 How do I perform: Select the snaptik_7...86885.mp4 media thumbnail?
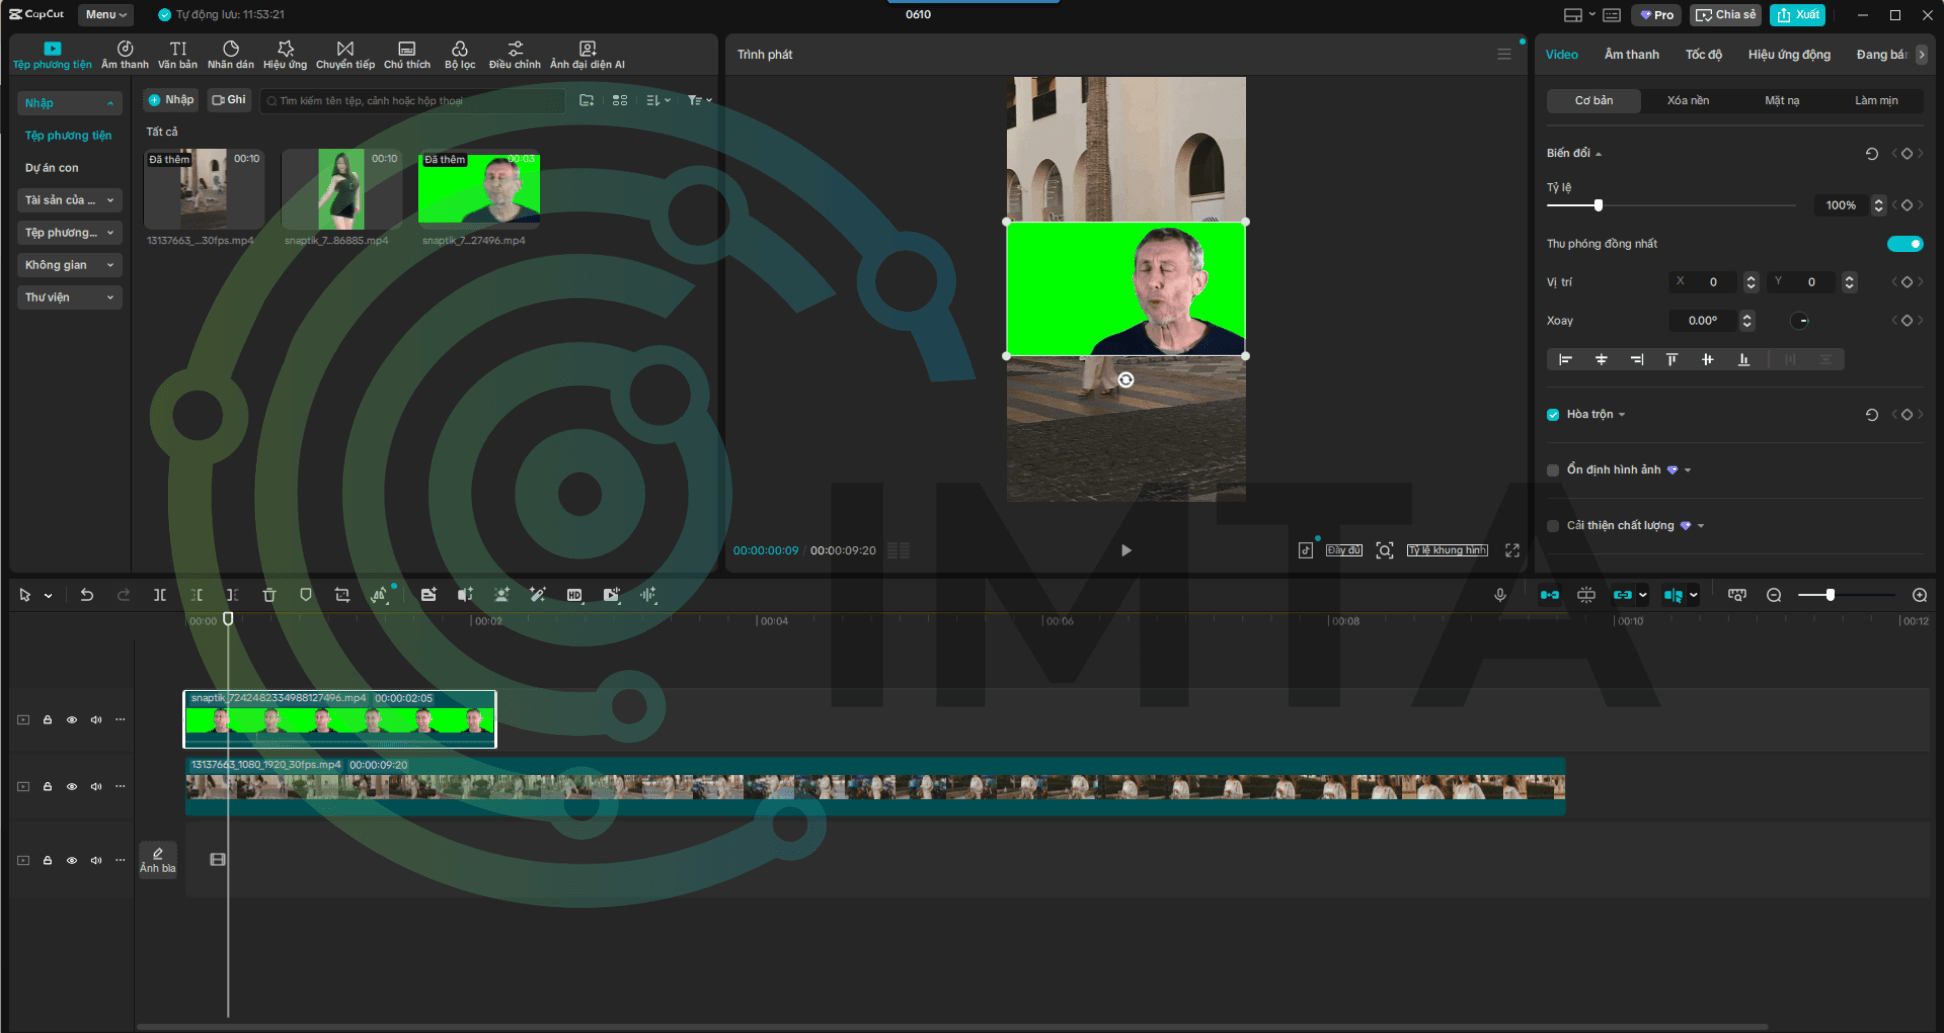point(341,190)
